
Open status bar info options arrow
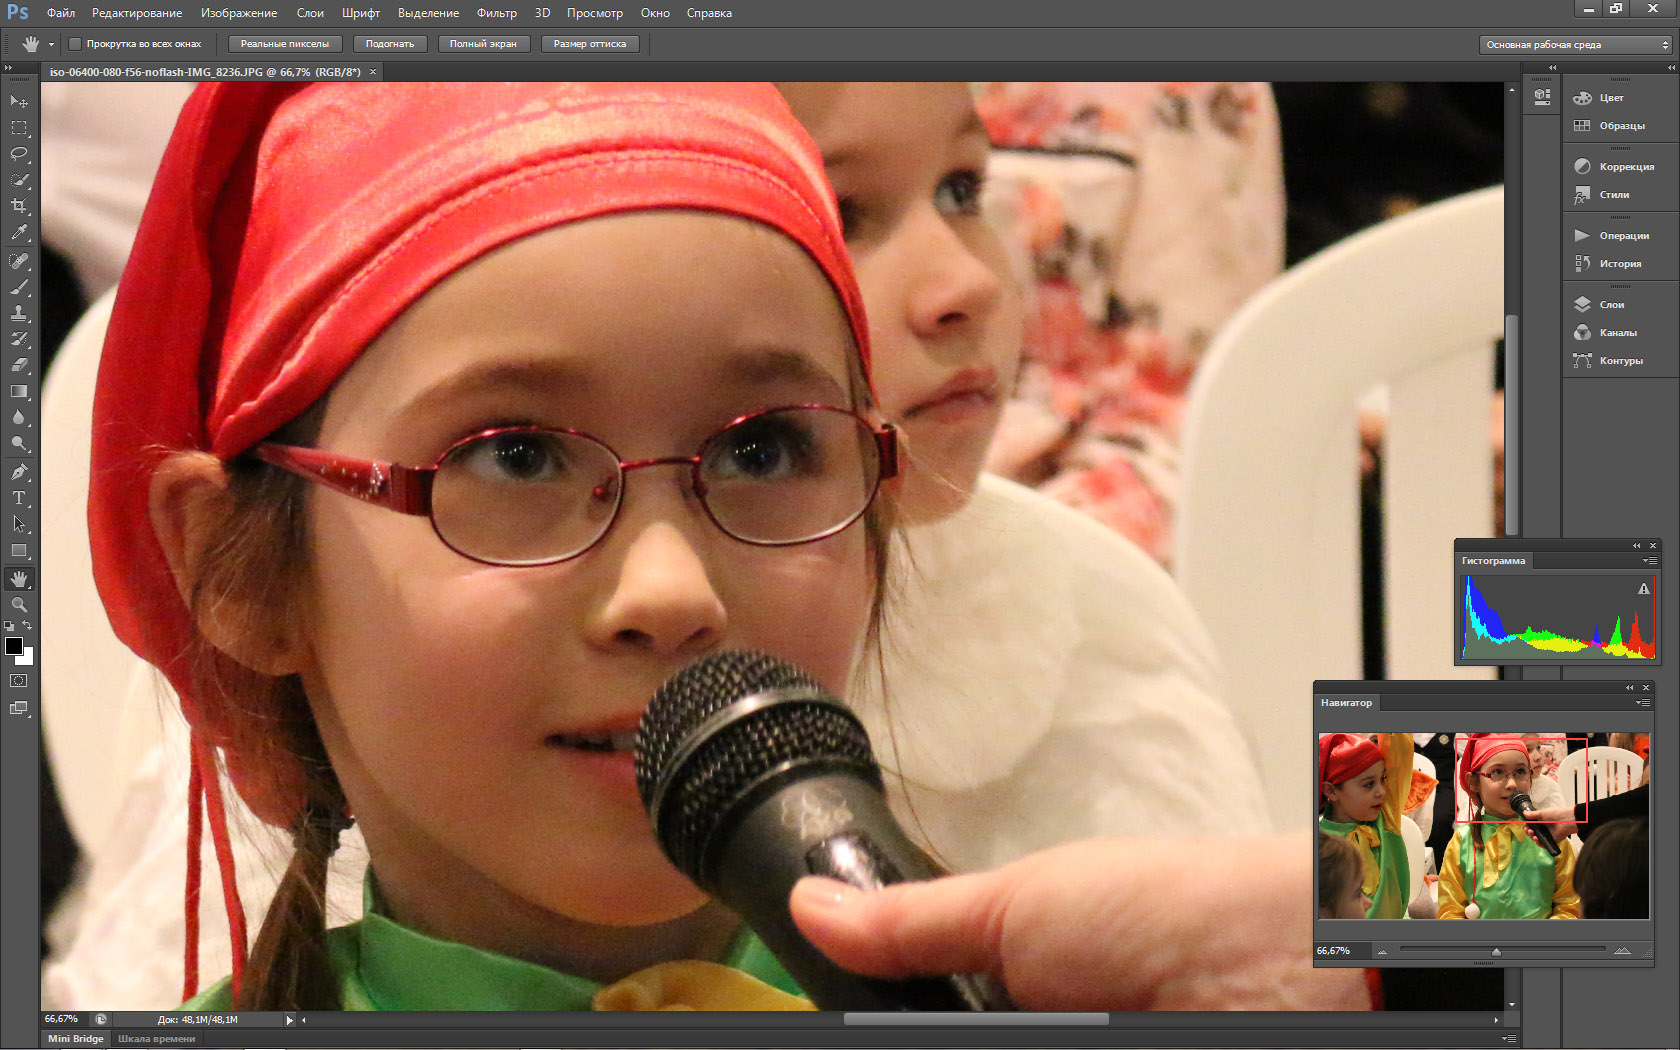point(290,1020)
